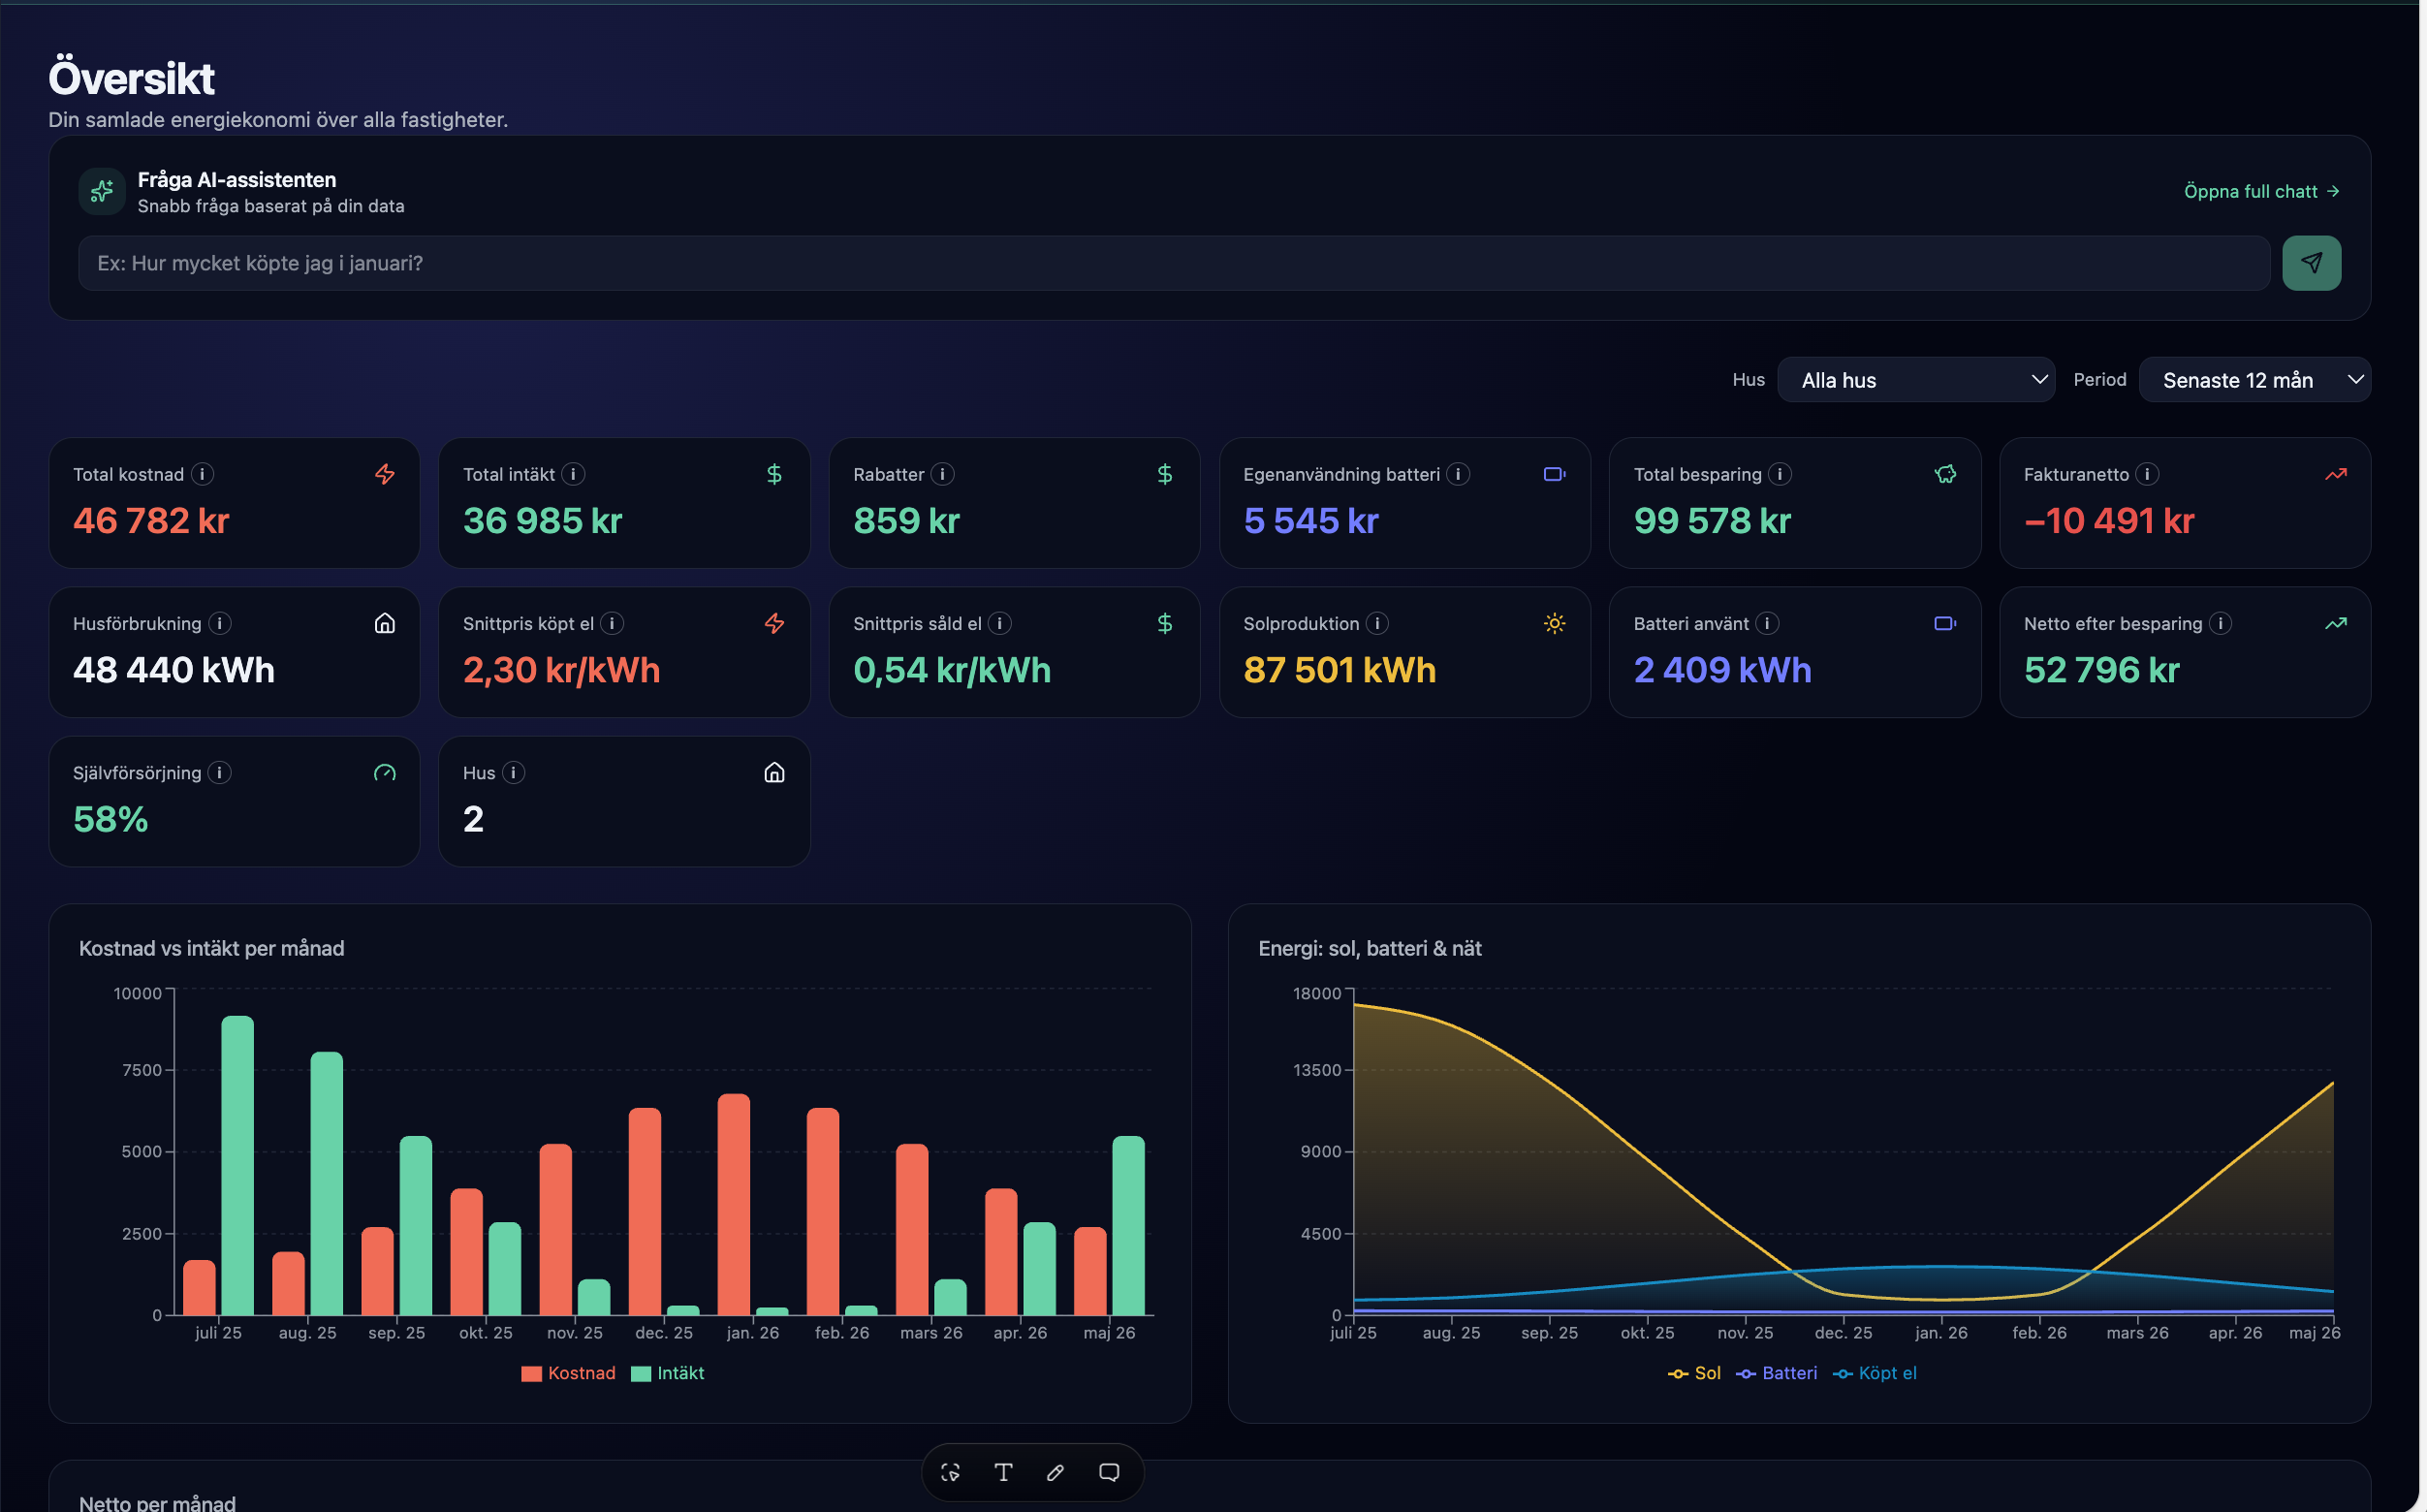Open info tooltip for Total kostnad

point(203,474)
